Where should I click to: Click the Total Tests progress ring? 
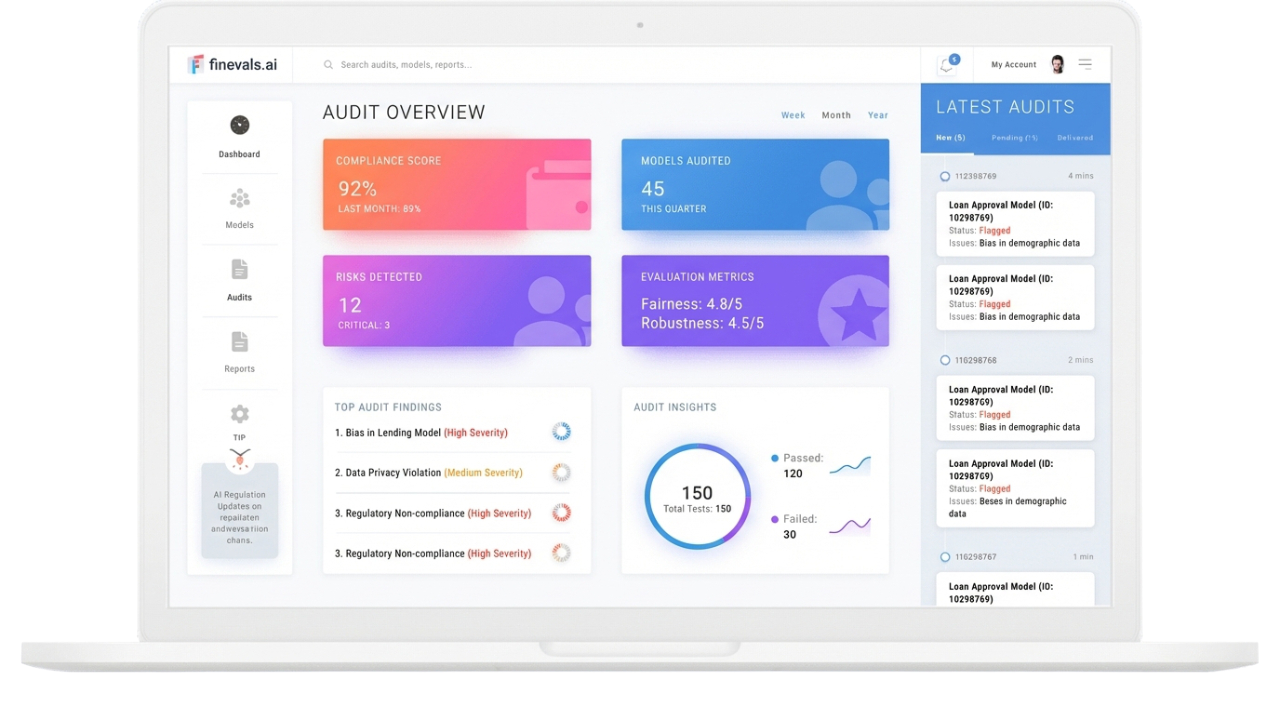coord(697,497)
